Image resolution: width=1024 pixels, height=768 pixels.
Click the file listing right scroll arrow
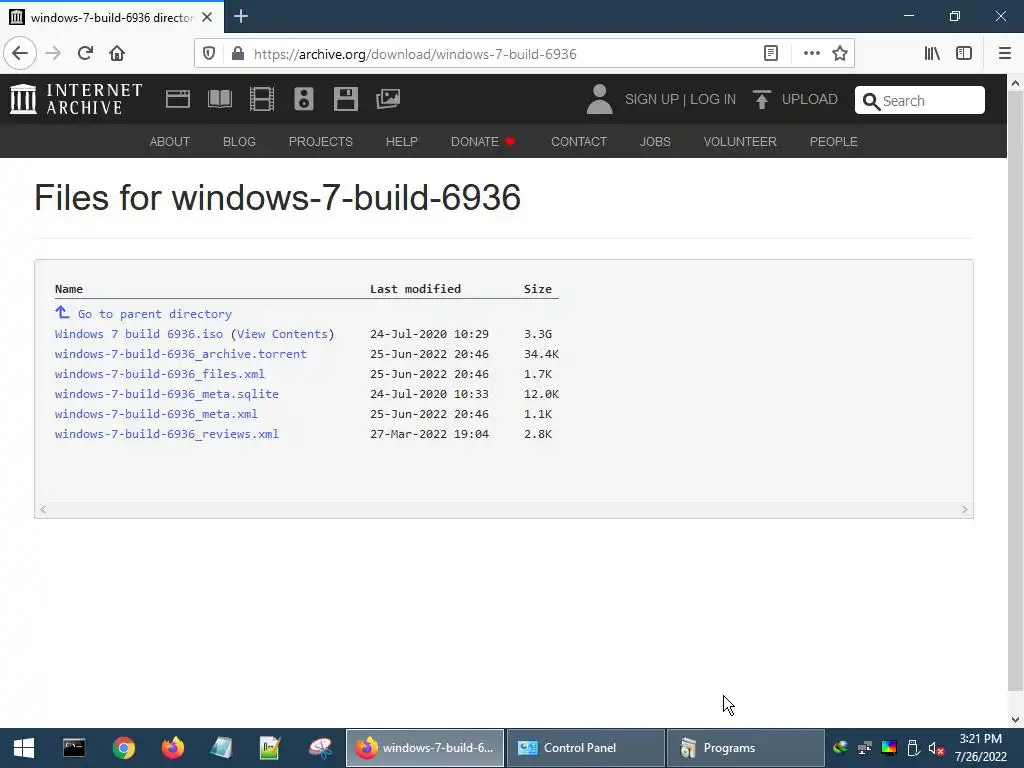965,509
